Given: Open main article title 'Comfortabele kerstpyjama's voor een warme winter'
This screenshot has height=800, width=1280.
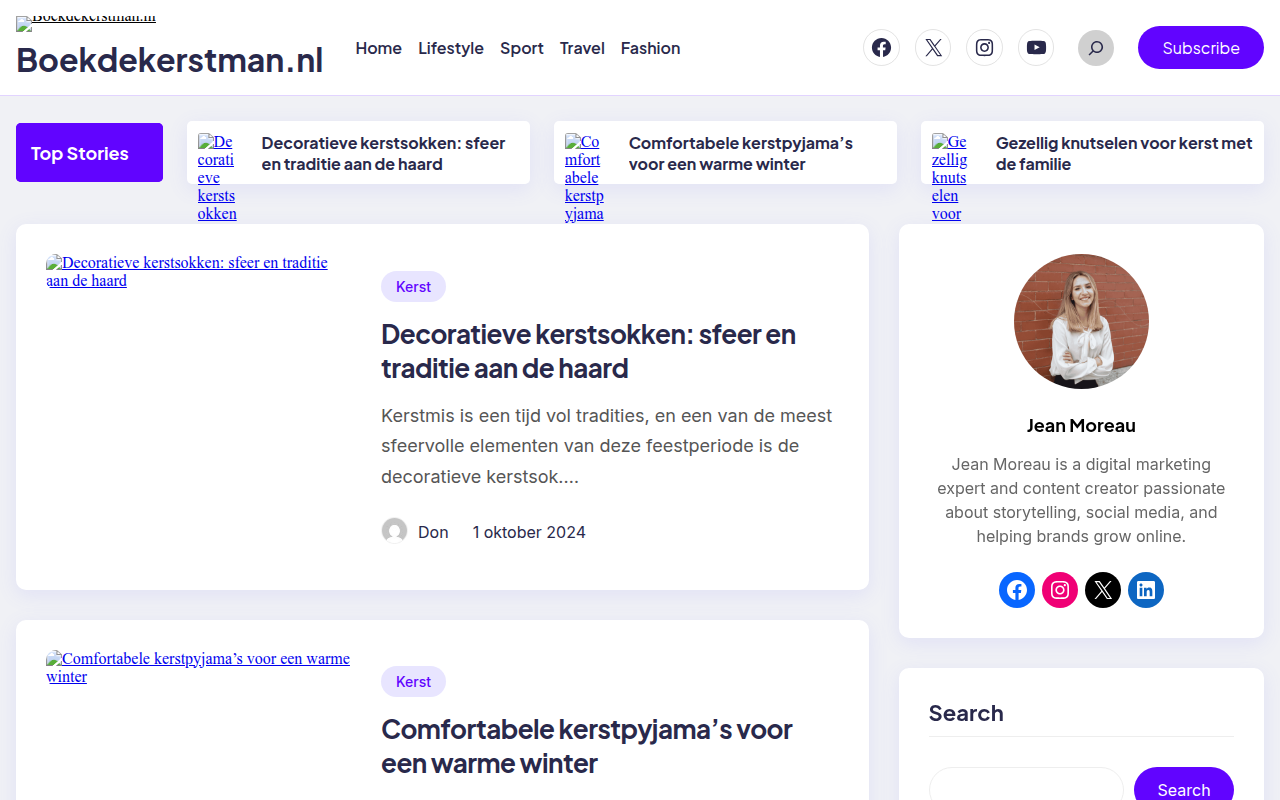Looking at the screenshot, I should (x=587, y=746).
